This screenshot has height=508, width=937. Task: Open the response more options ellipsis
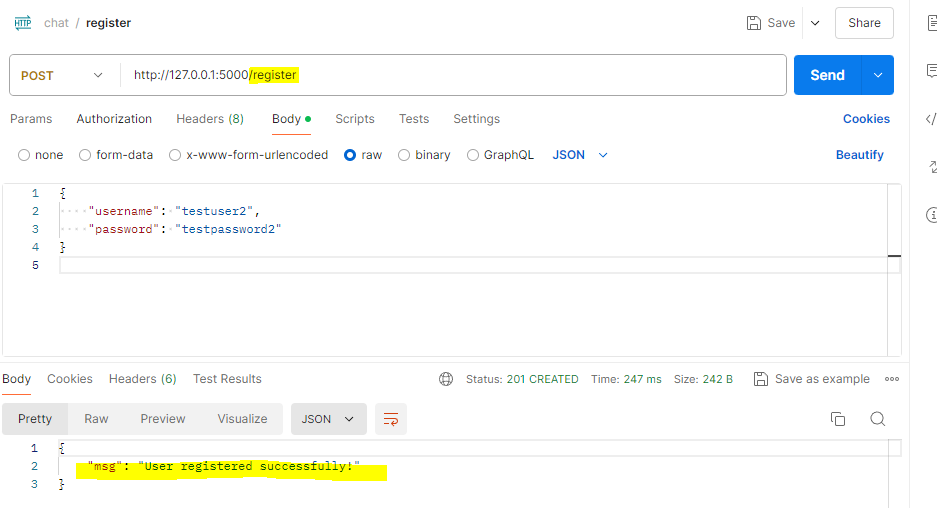(892, 379)
